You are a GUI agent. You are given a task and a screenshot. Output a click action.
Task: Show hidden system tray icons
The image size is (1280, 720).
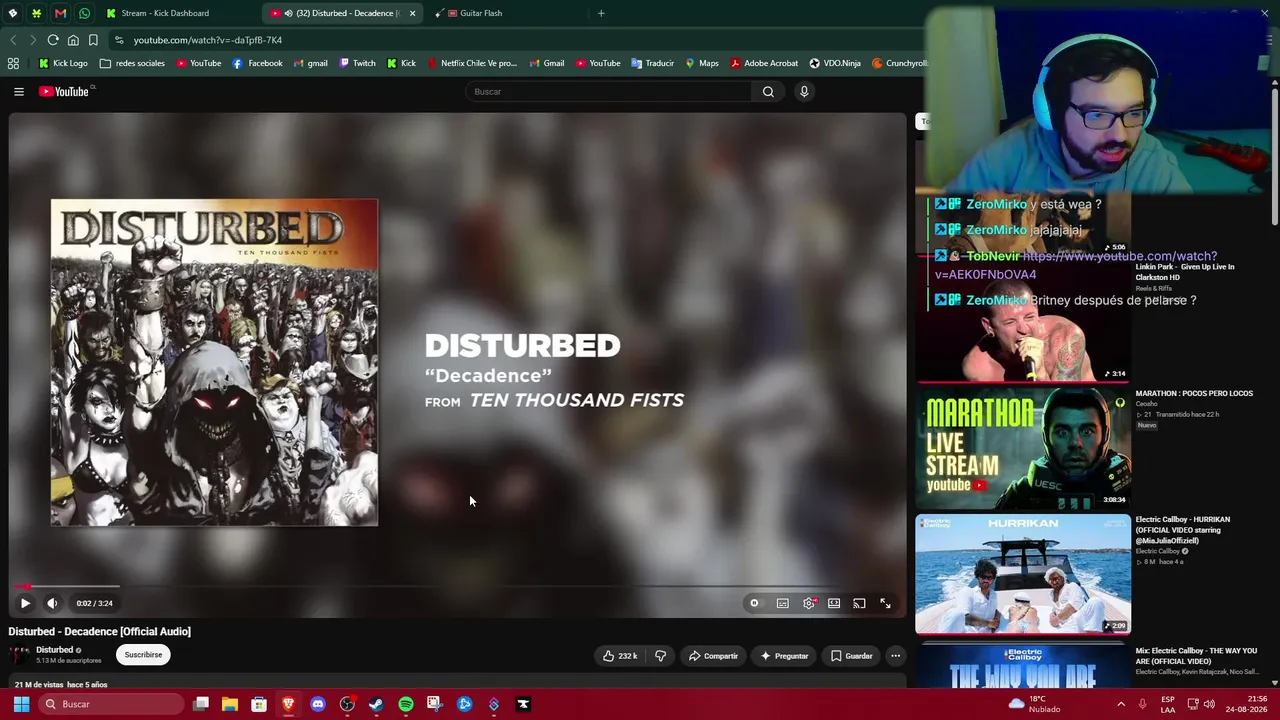pyautogui.click(x=1121, y=704)
